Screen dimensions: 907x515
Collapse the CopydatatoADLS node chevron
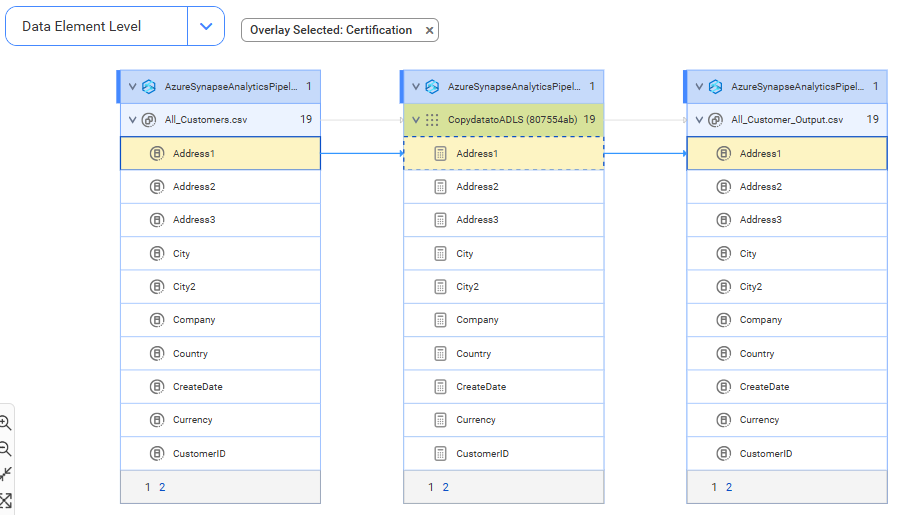click(x=416, y=120)
